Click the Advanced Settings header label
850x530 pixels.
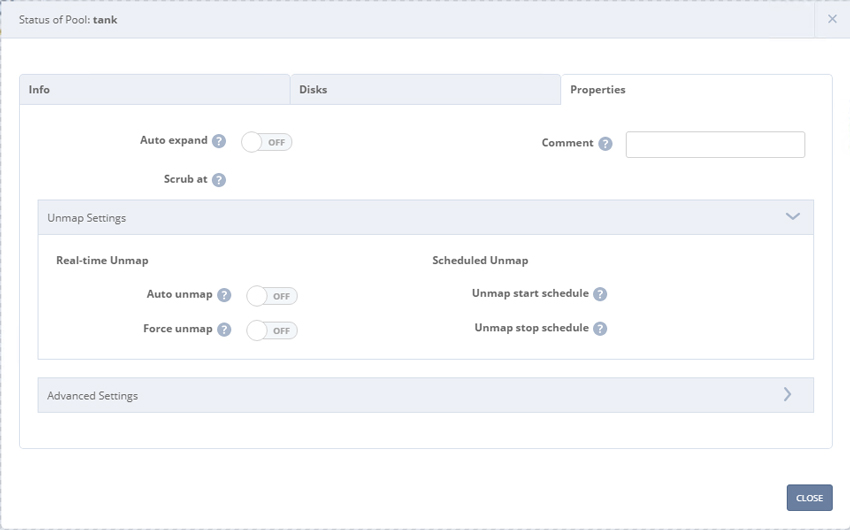tap(93, 396)
